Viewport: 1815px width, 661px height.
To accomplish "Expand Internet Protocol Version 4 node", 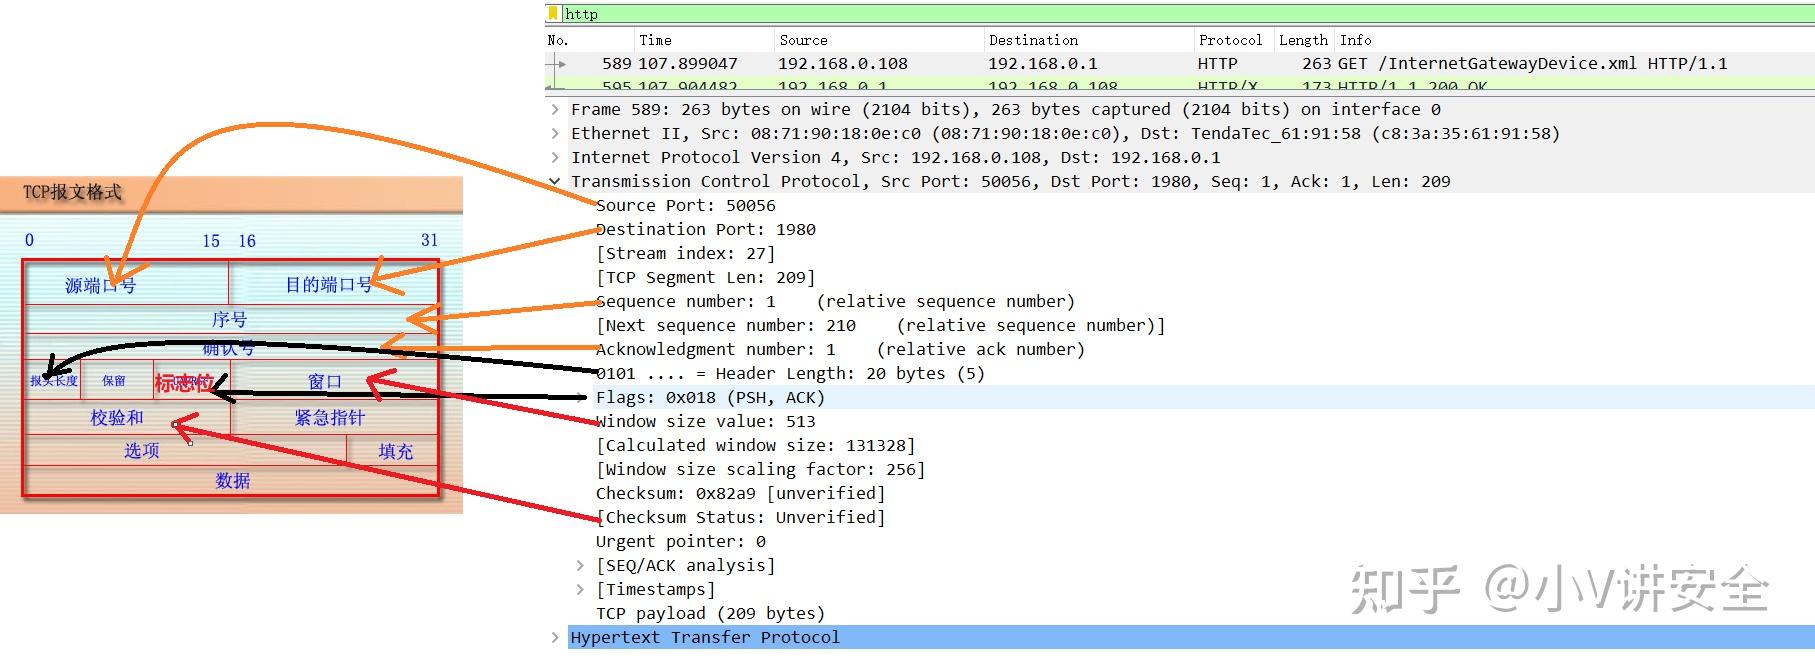I will click(555, 157).
